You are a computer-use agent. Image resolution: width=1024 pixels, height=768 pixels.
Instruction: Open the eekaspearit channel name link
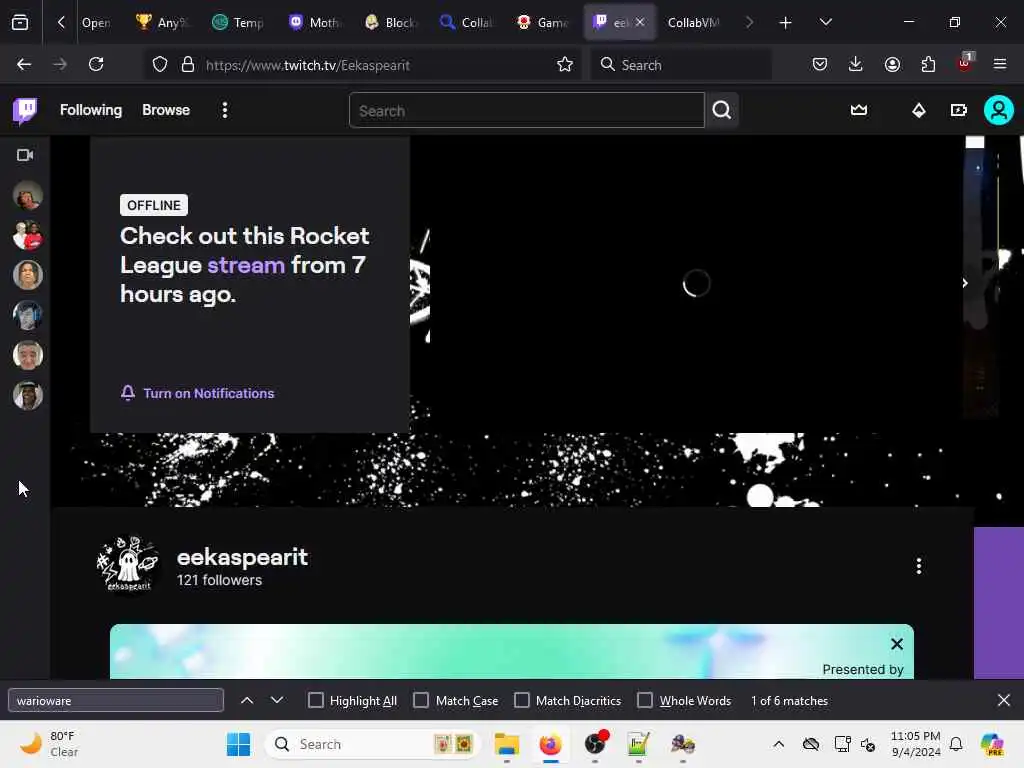coord(242,557)
